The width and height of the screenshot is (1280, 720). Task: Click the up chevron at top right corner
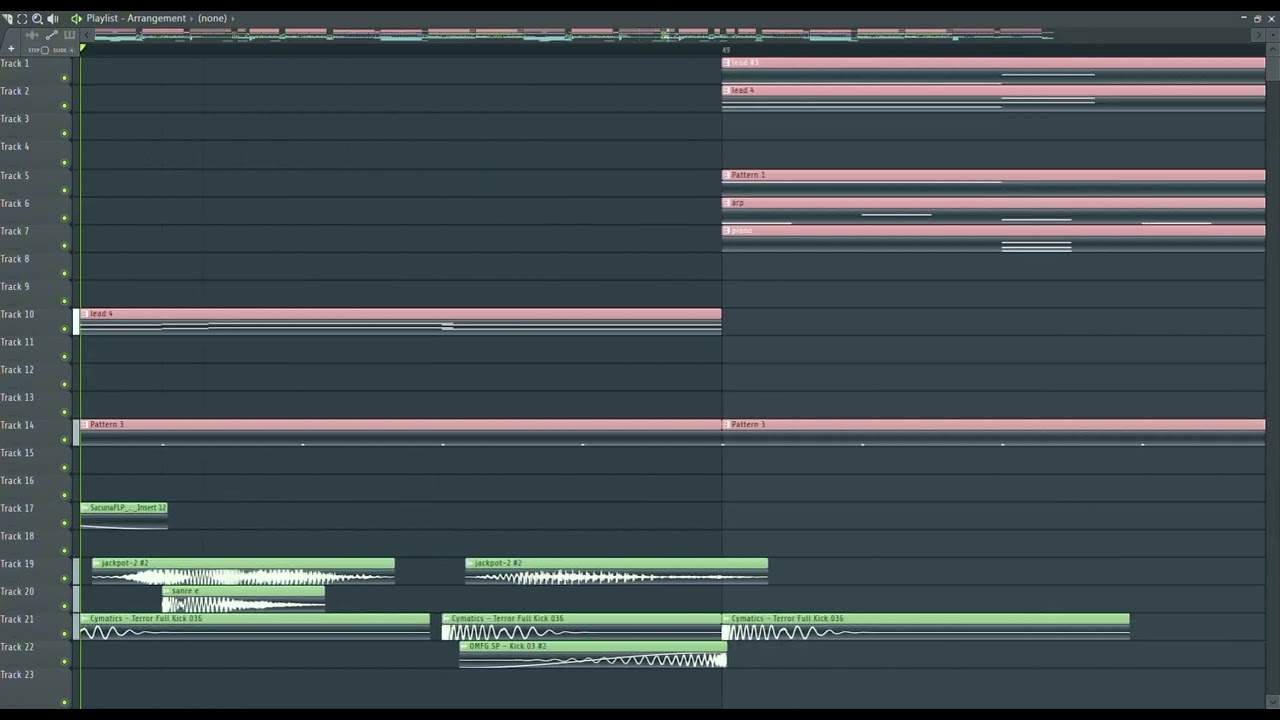click(1271, 48)
